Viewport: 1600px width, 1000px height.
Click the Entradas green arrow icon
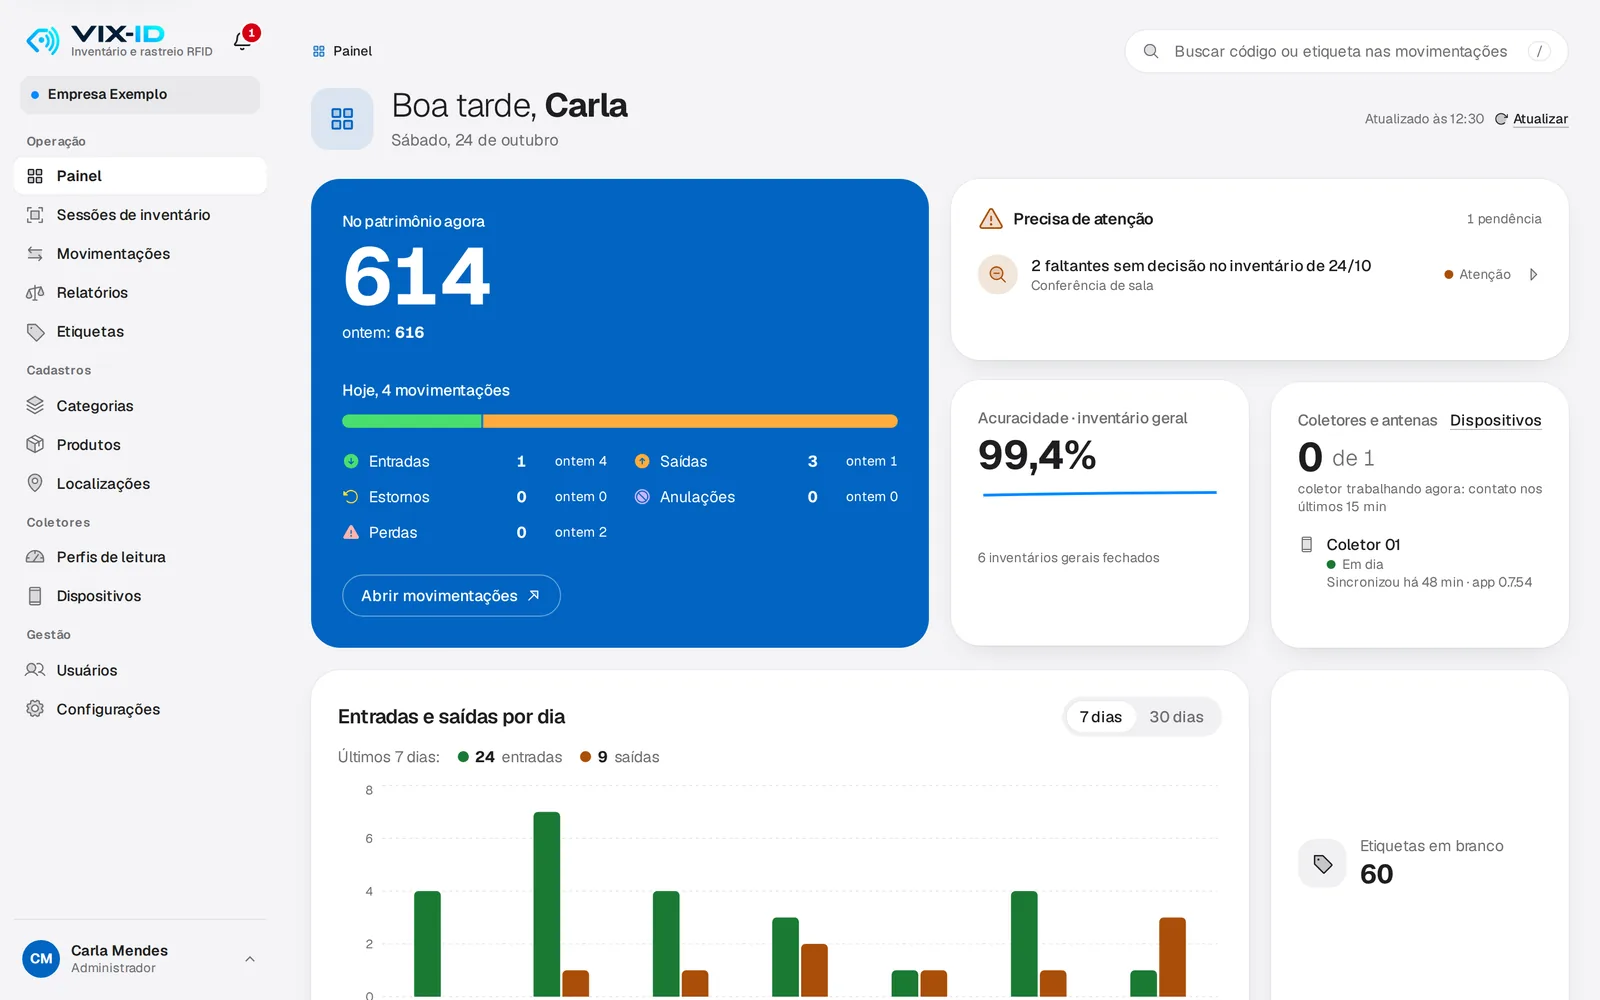coord(351,461)
